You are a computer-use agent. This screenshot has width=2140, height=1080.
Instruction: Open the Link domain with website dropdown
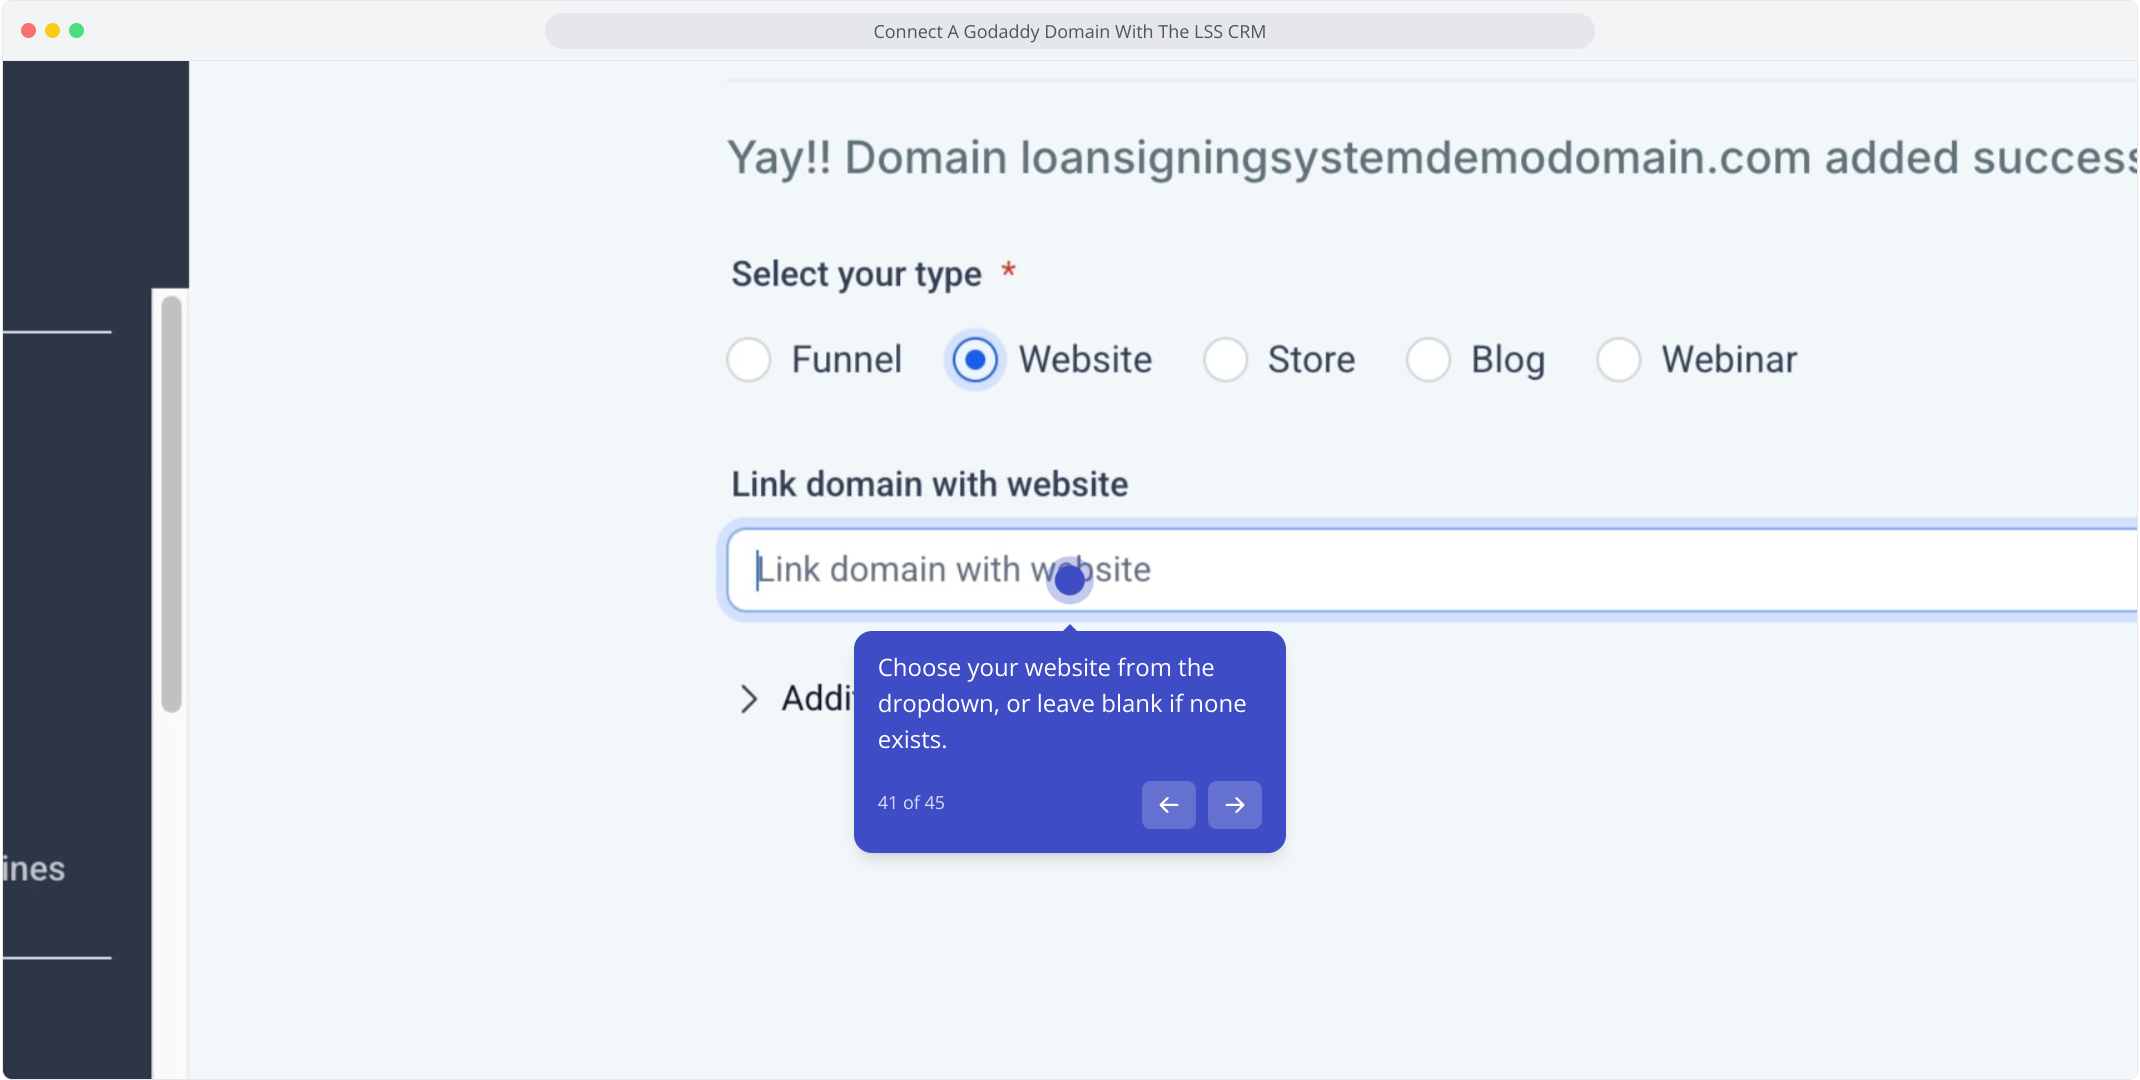[x=1432, y=570]
